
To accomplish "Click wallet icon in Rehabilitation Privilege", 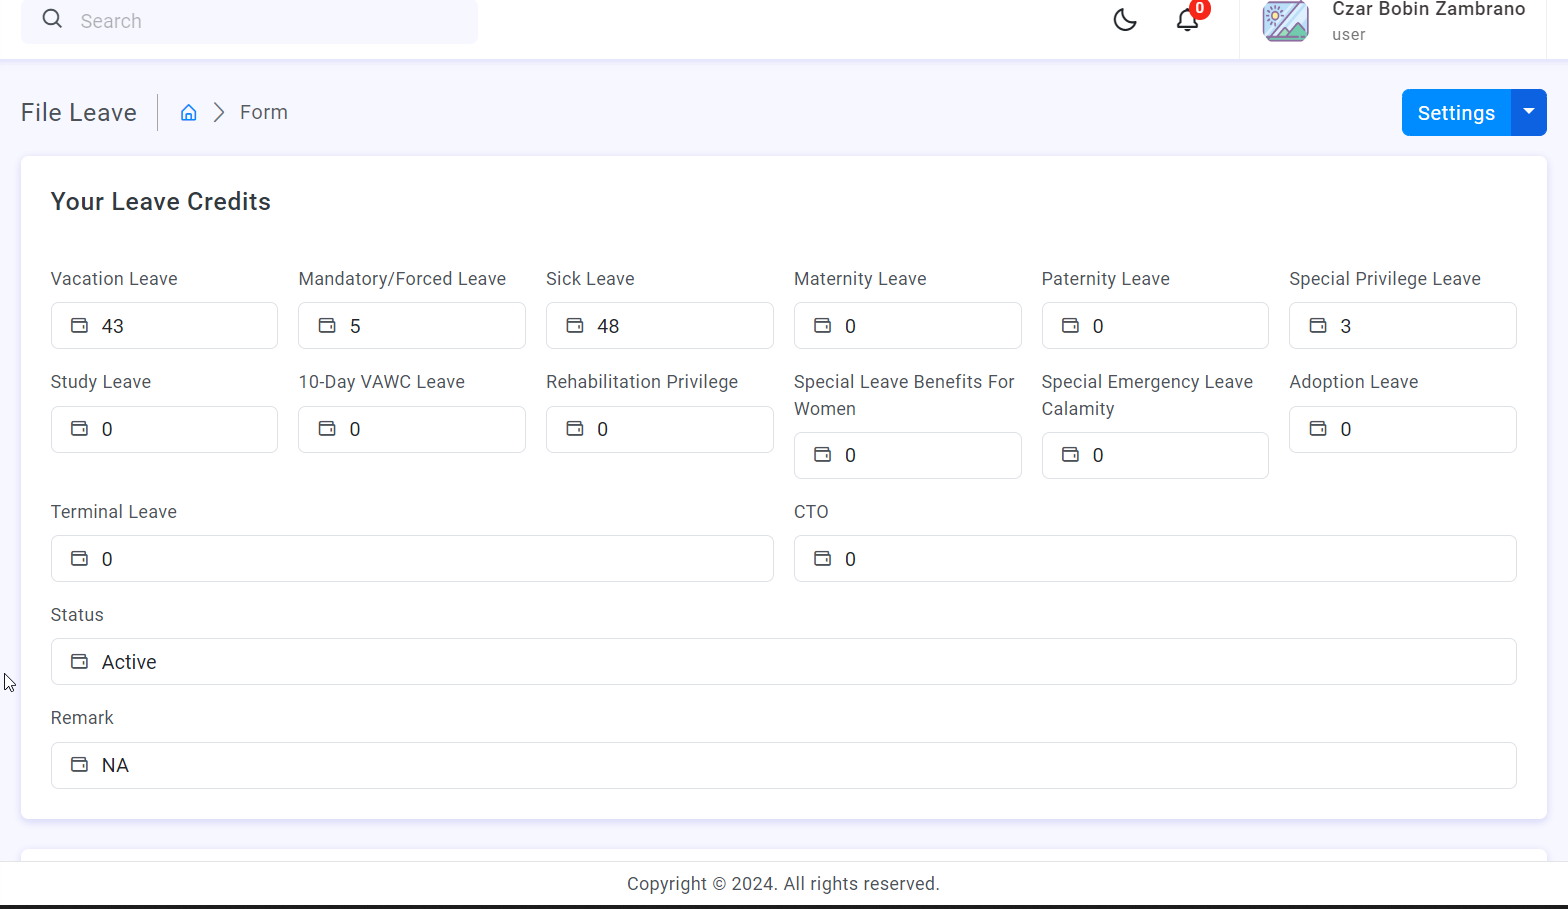I will [x=575, y=428].
